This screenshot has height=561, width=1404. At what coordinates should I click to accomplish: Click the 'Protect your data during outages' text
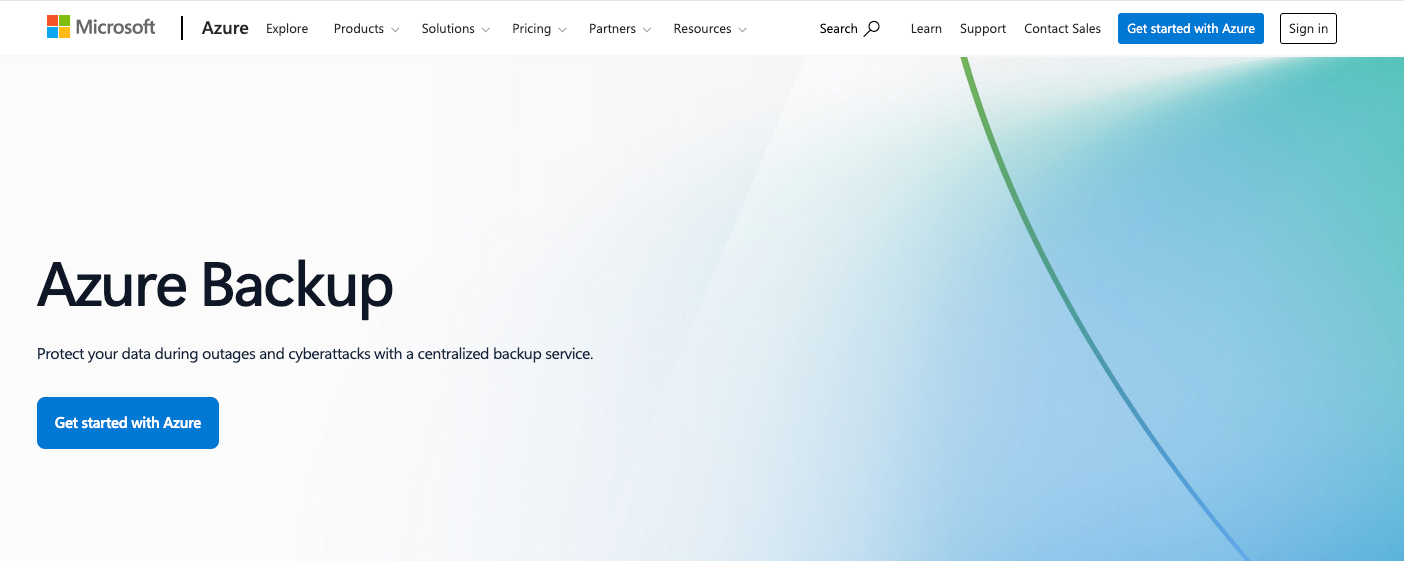tap(315, 354)
